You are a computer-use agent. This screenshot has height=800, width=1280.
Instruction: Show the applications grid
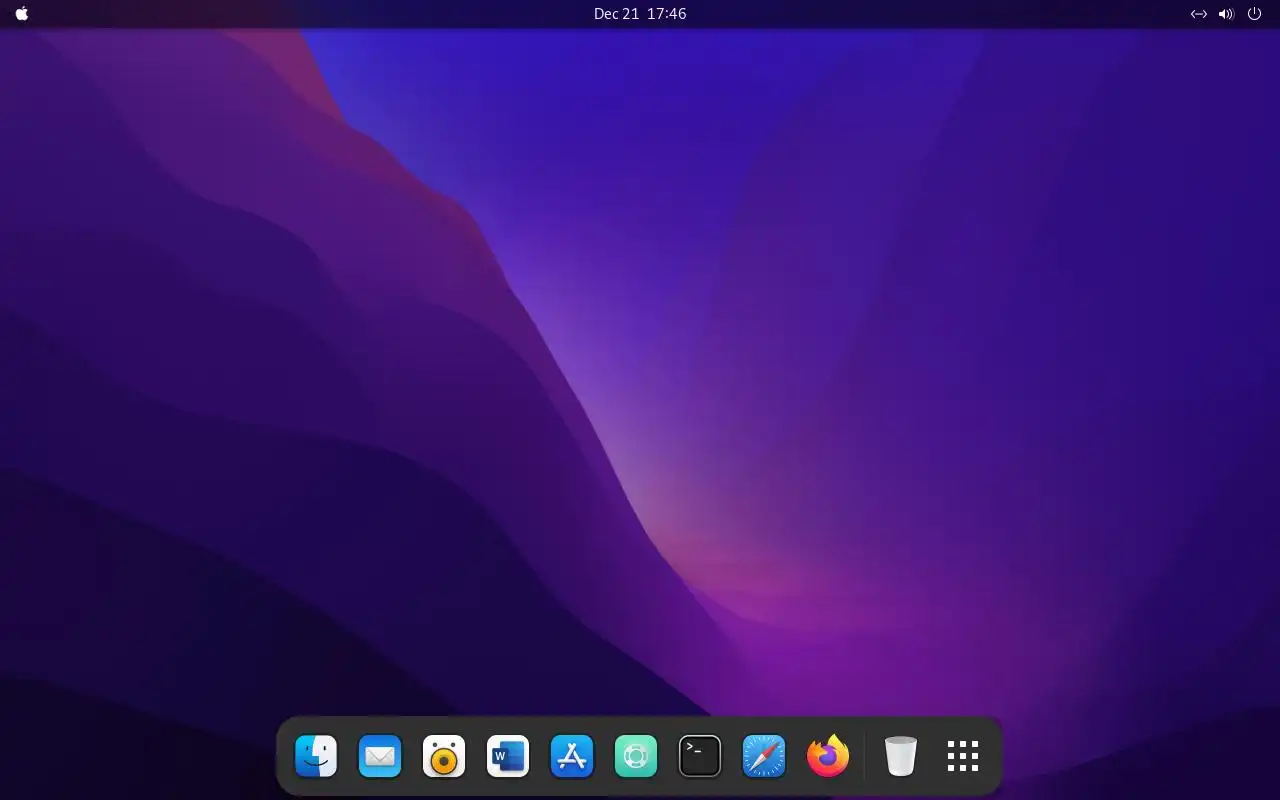pyautogui.click(x=963, y=756)
